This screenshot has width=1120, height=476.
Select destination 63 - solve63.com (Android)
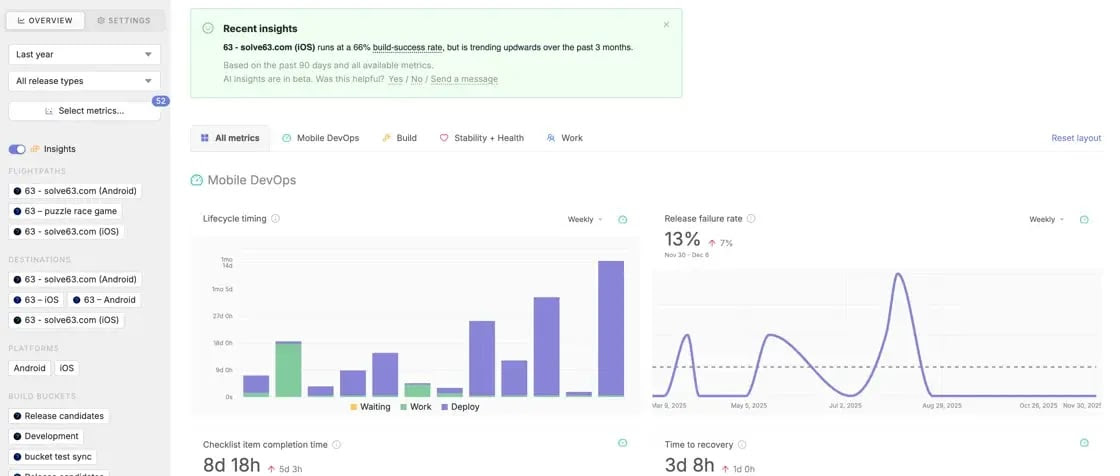click(75, 279)
